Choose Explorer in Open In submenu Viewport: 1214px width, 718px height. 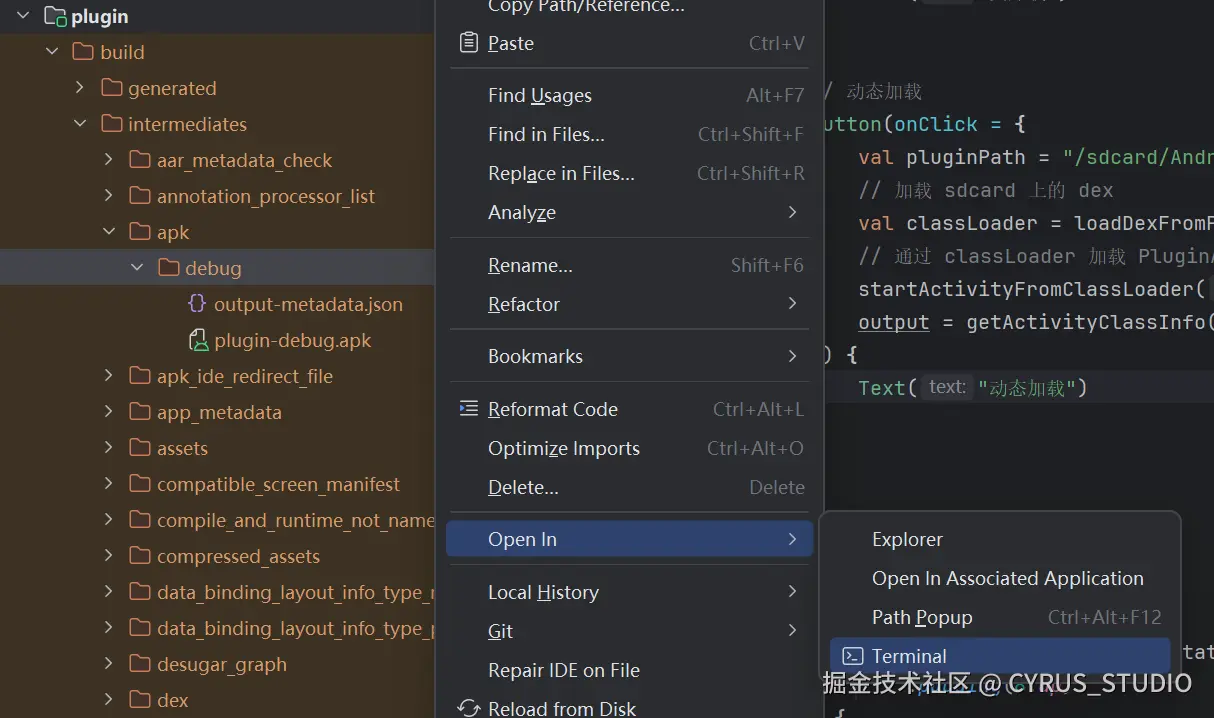point(1000,539)
